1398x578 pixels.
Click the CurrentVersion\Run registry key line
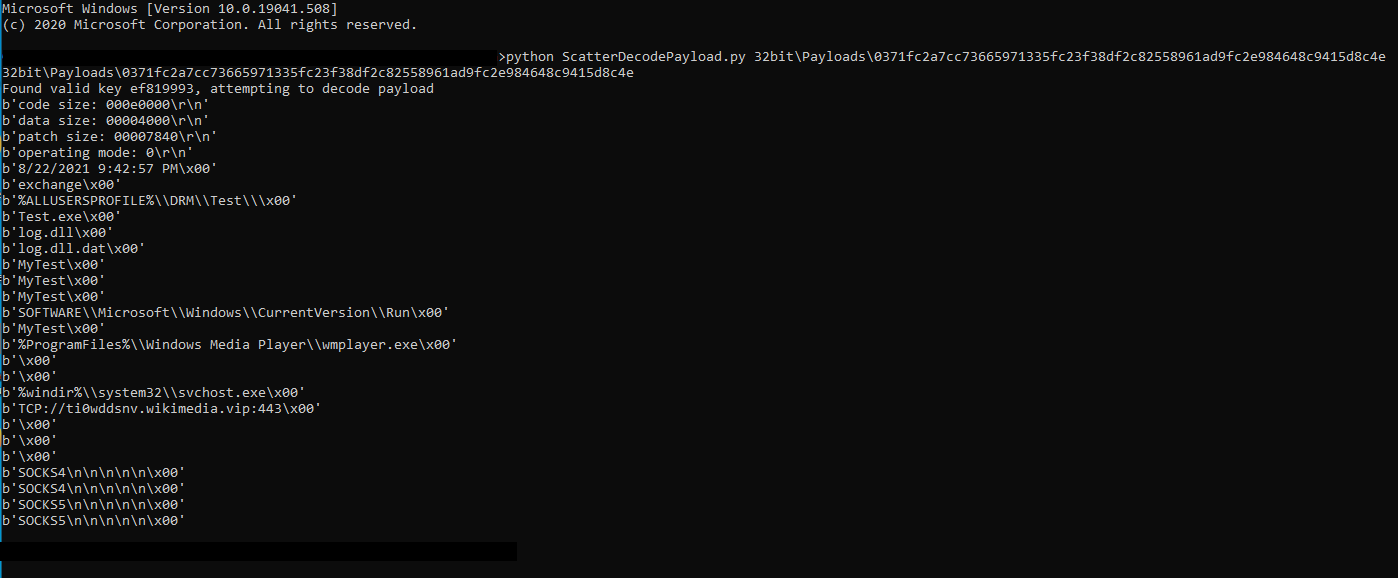[x=225, y=313]
